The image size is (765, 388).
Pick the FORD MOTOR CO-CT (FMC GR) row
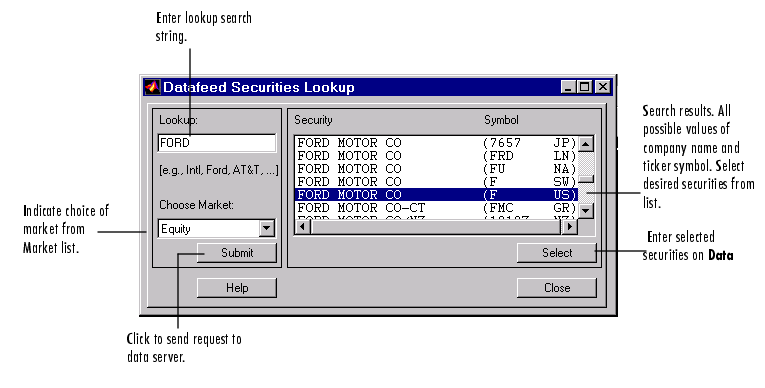point(437,208)
